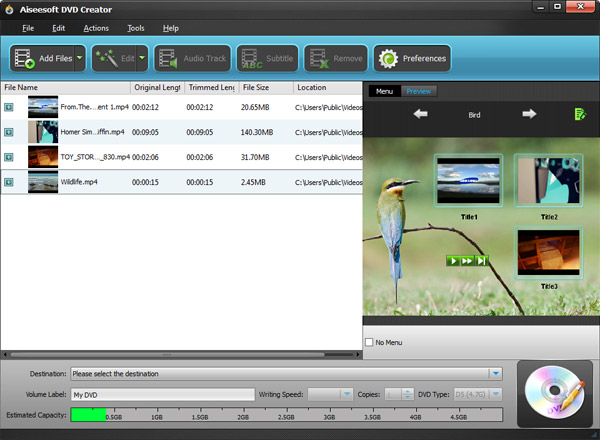Click the Burn DVD disc button

[554, 393]
